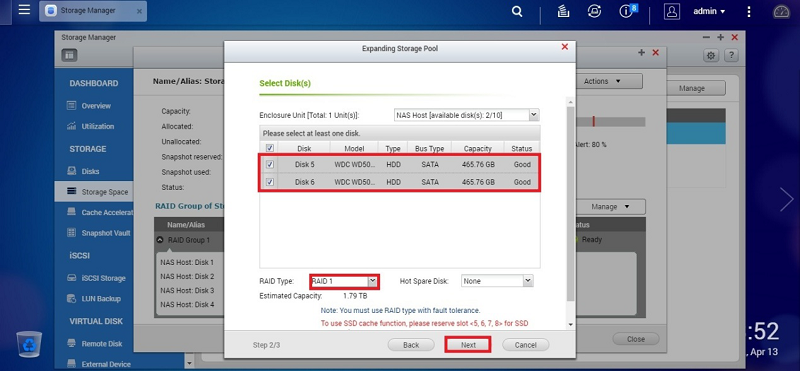Viewport: 800px width, 371px height.
Task: Toggle the select-all disks checkbox
Action: (x=270, y=148)
